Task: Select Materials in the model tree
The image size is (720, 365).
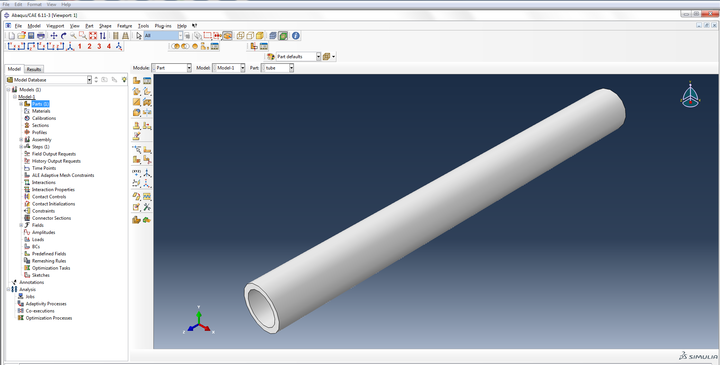Action: (x=41, y=111)
